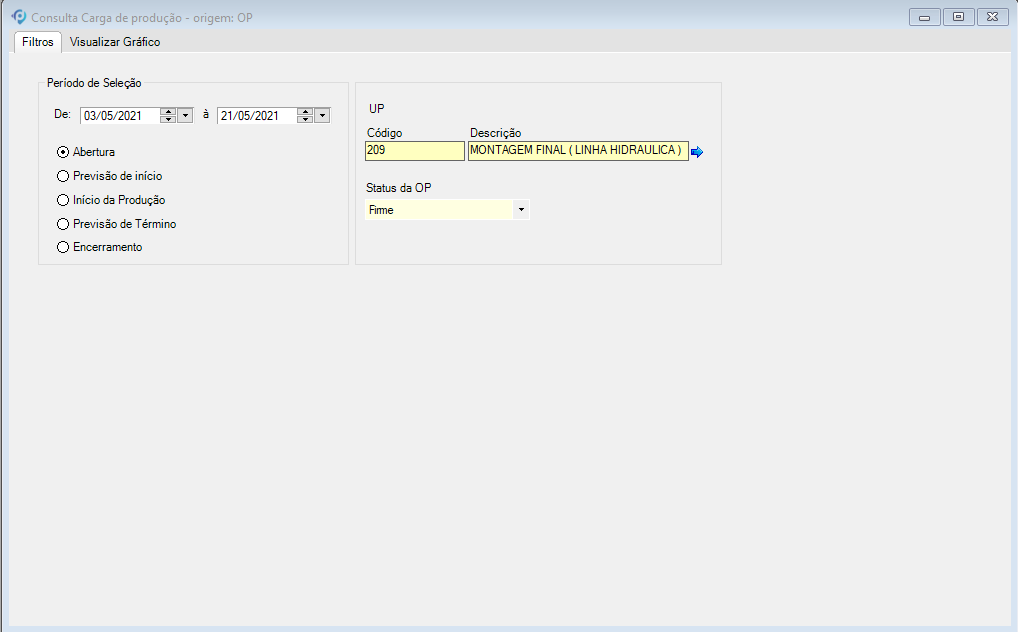Select the Início da Produção radio button
The height and width of the screenshot is (632, 1018).
pyautogui.click(x=63, y=200)
